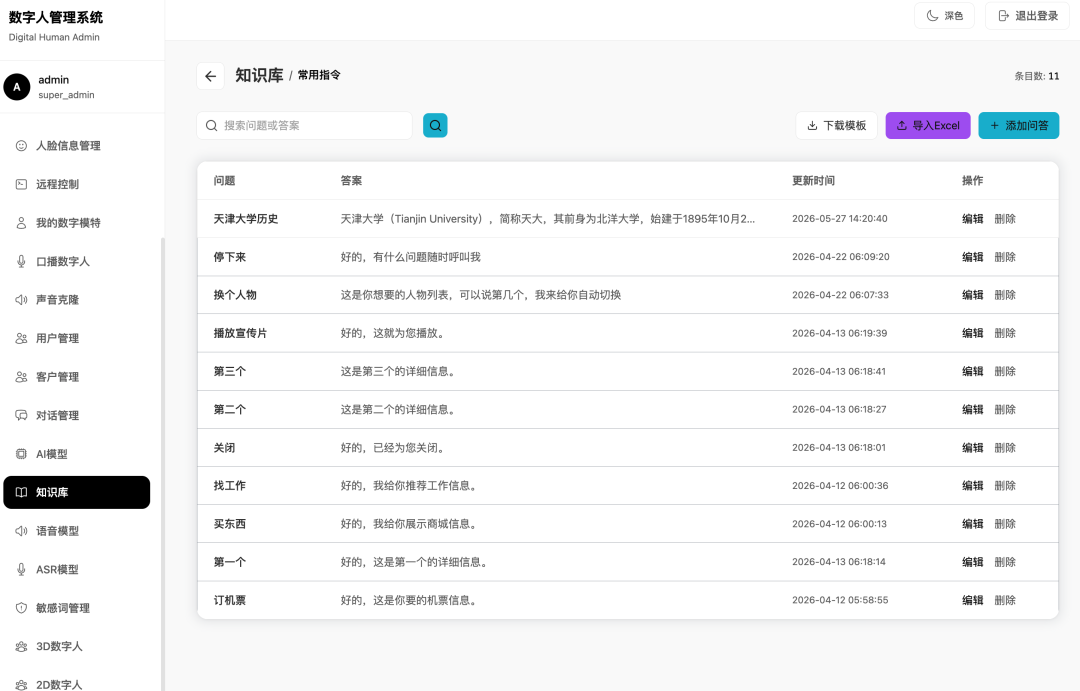Edit the 播放宣传片 row
The image size is (1080, 691).
click(973, 333)
